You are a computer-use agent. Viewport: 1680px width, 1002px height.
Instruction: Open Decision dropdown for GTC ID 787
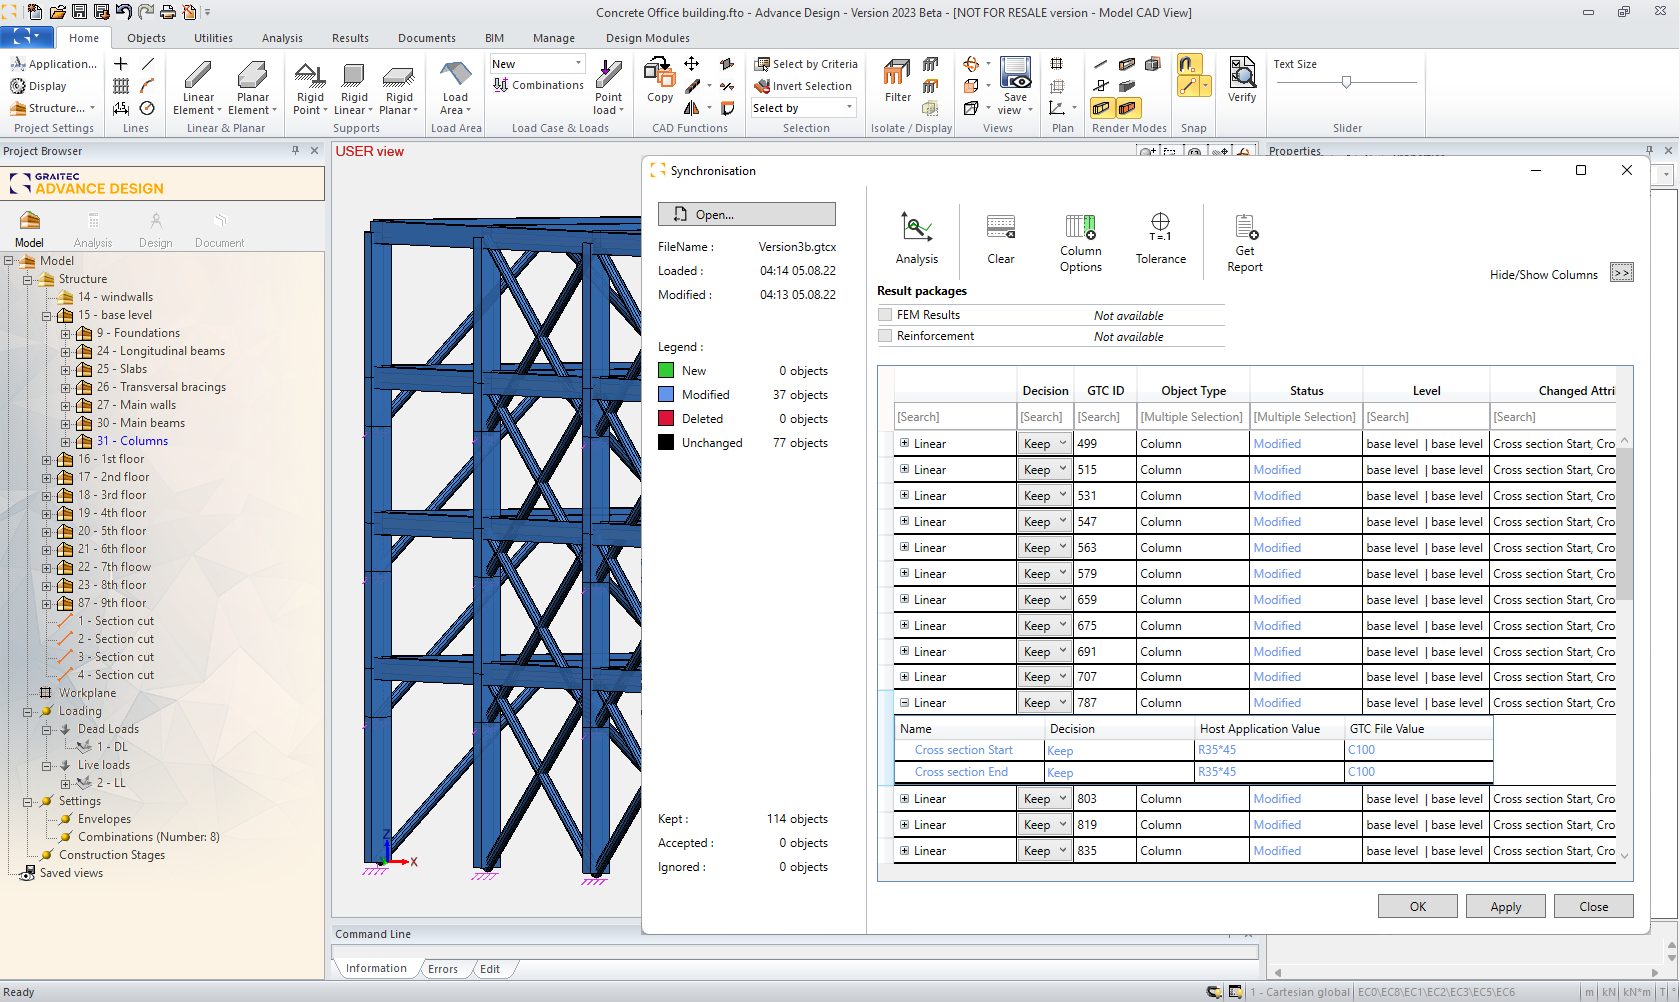[1045, 703]
